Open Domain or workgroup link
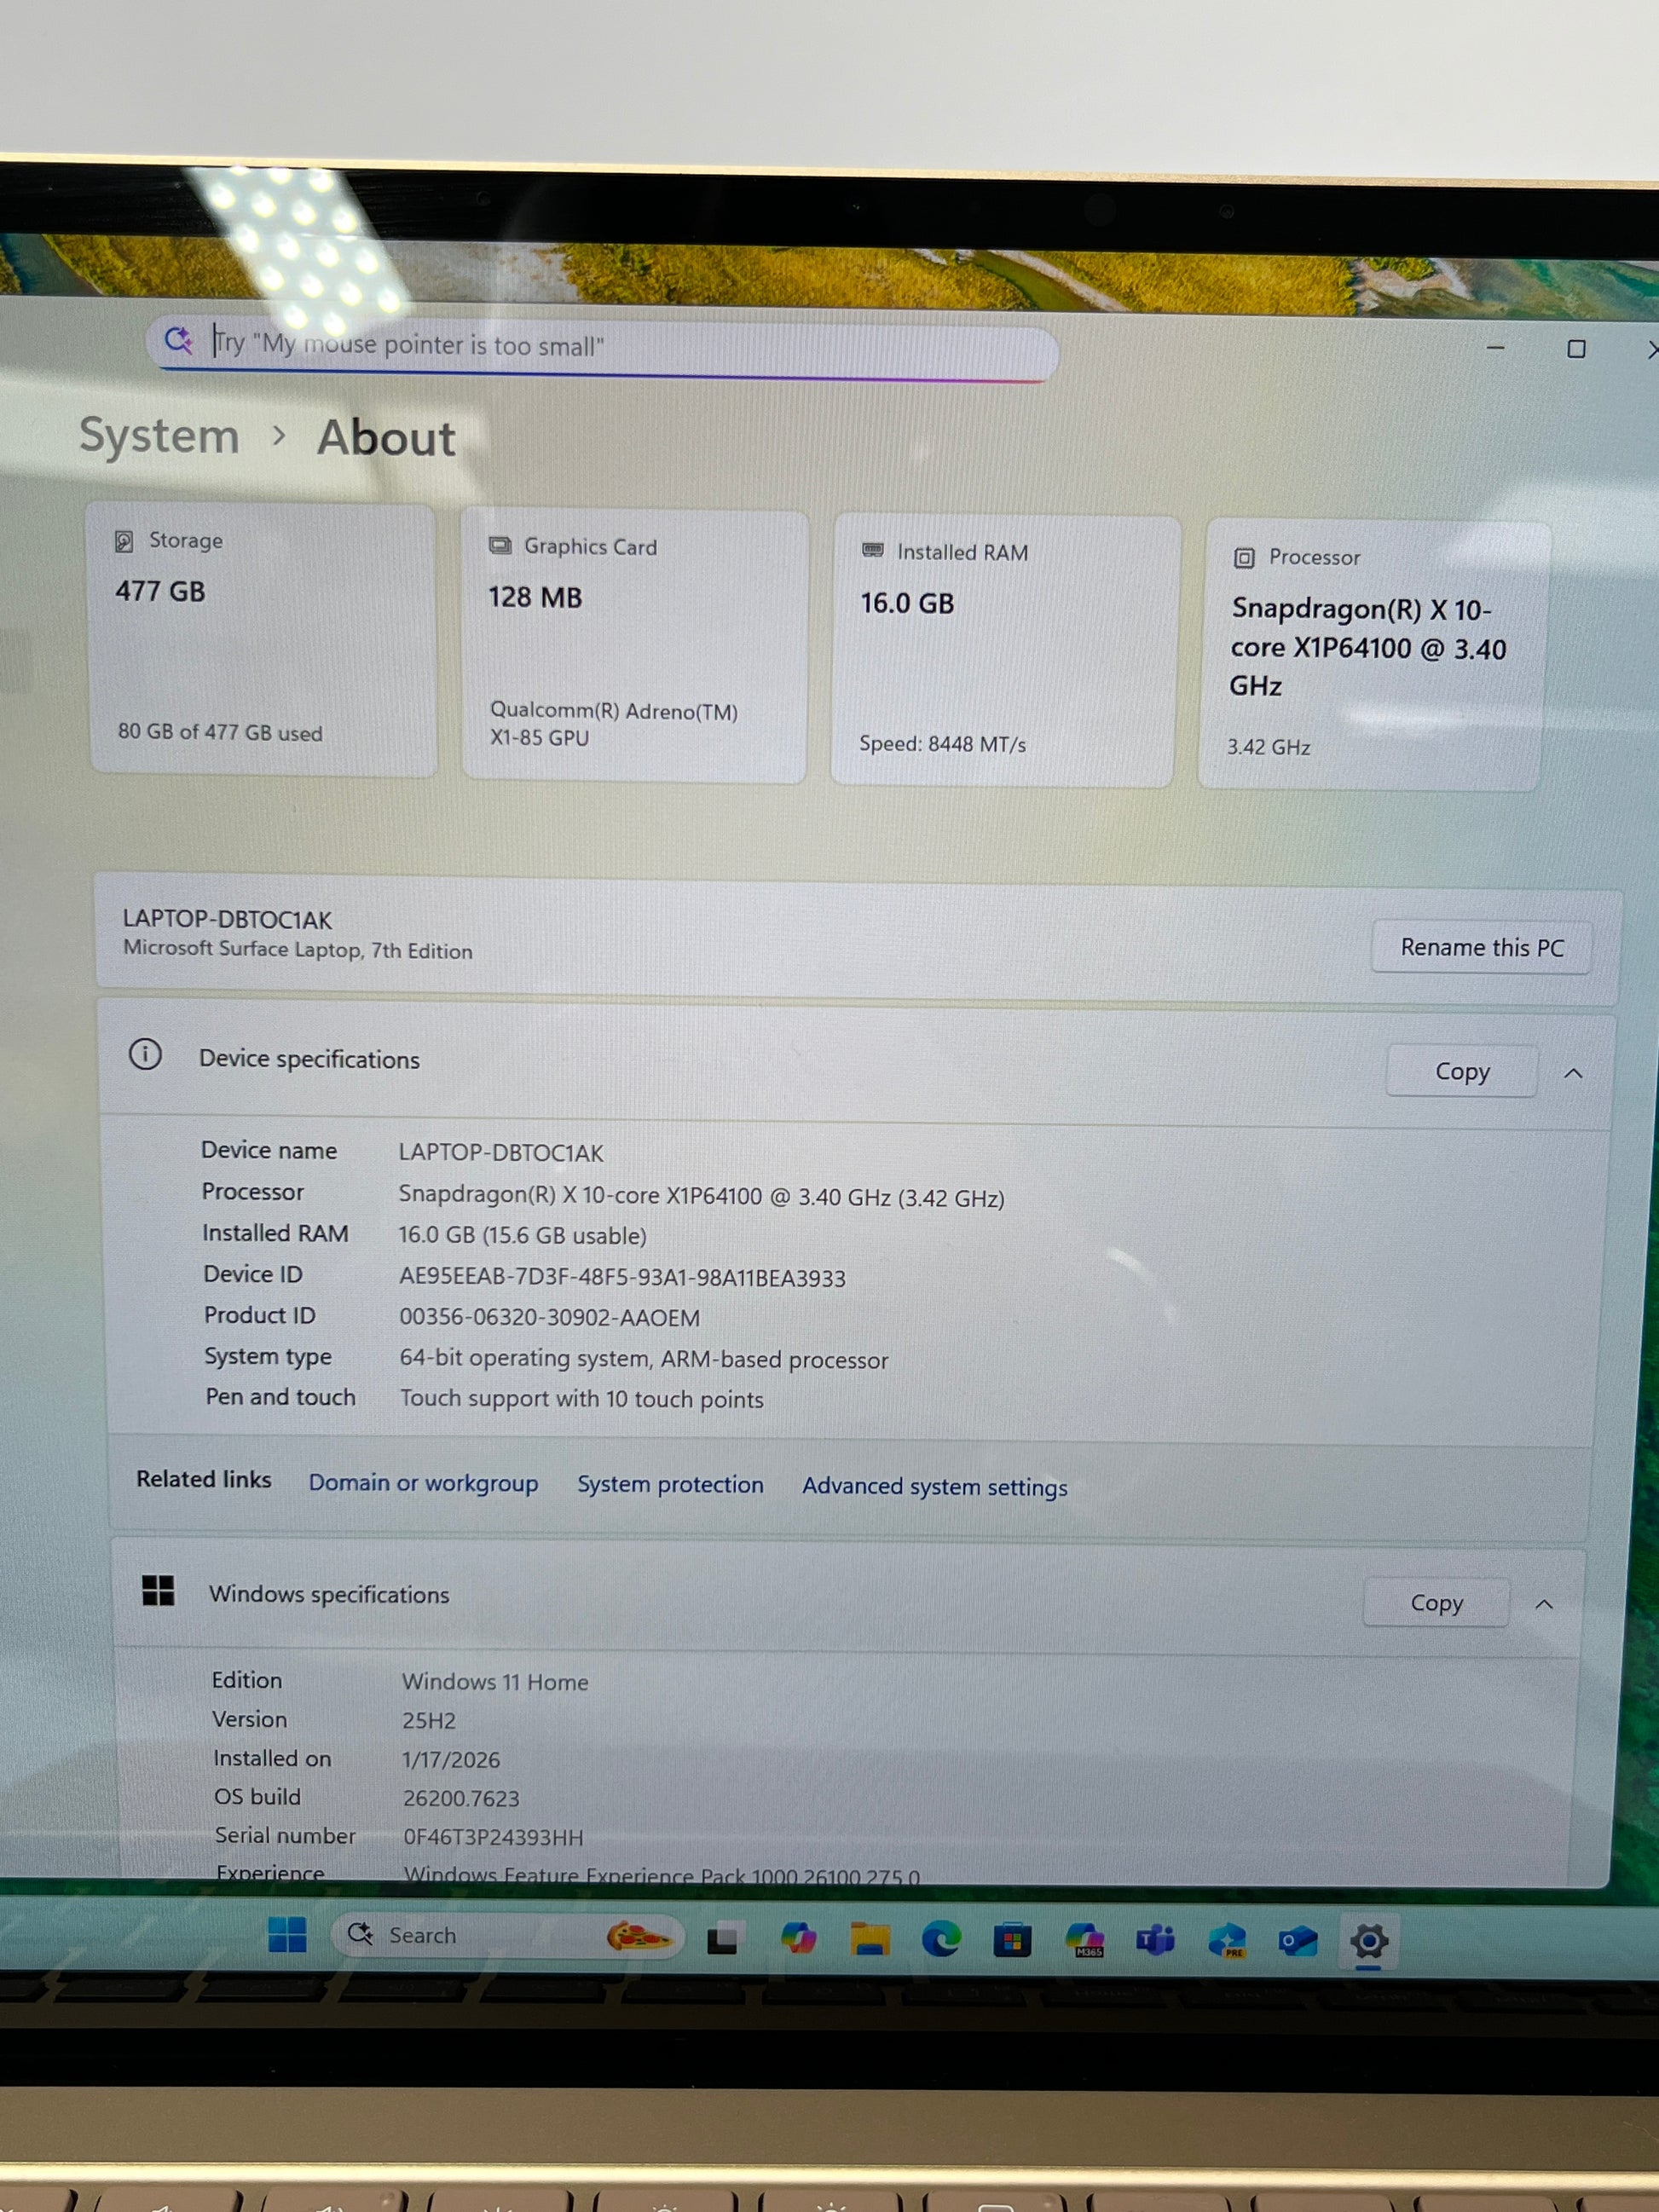This screenshot has width=1659, height=2212. click(423, 1483)
